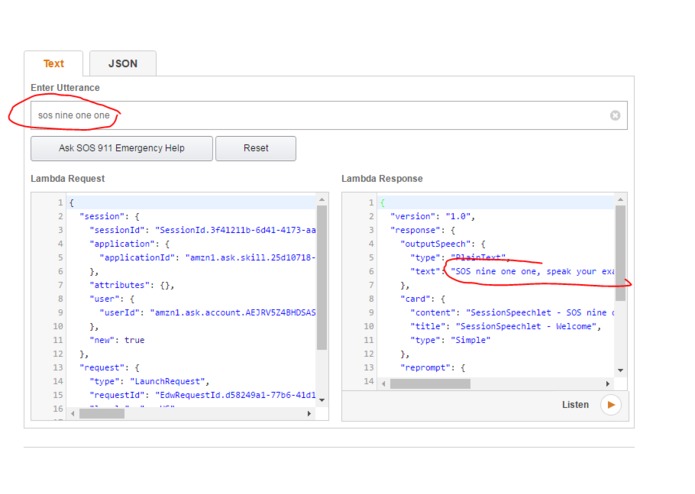Click Ask SOS 911 Emergency Help button
Viewport: 695px width, 494px height.
[x=121, y=148]
